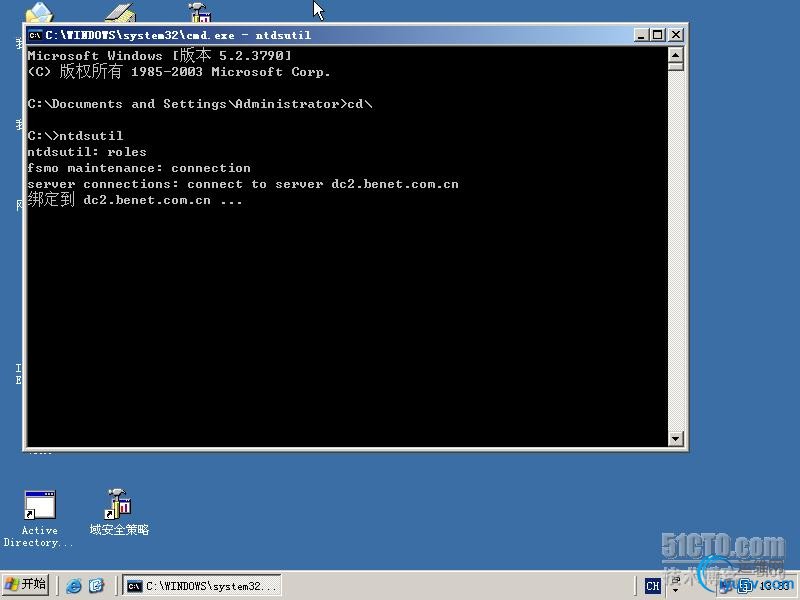Click the show desktop quick launch icon

pyautogui.click(x=96, y=585)
